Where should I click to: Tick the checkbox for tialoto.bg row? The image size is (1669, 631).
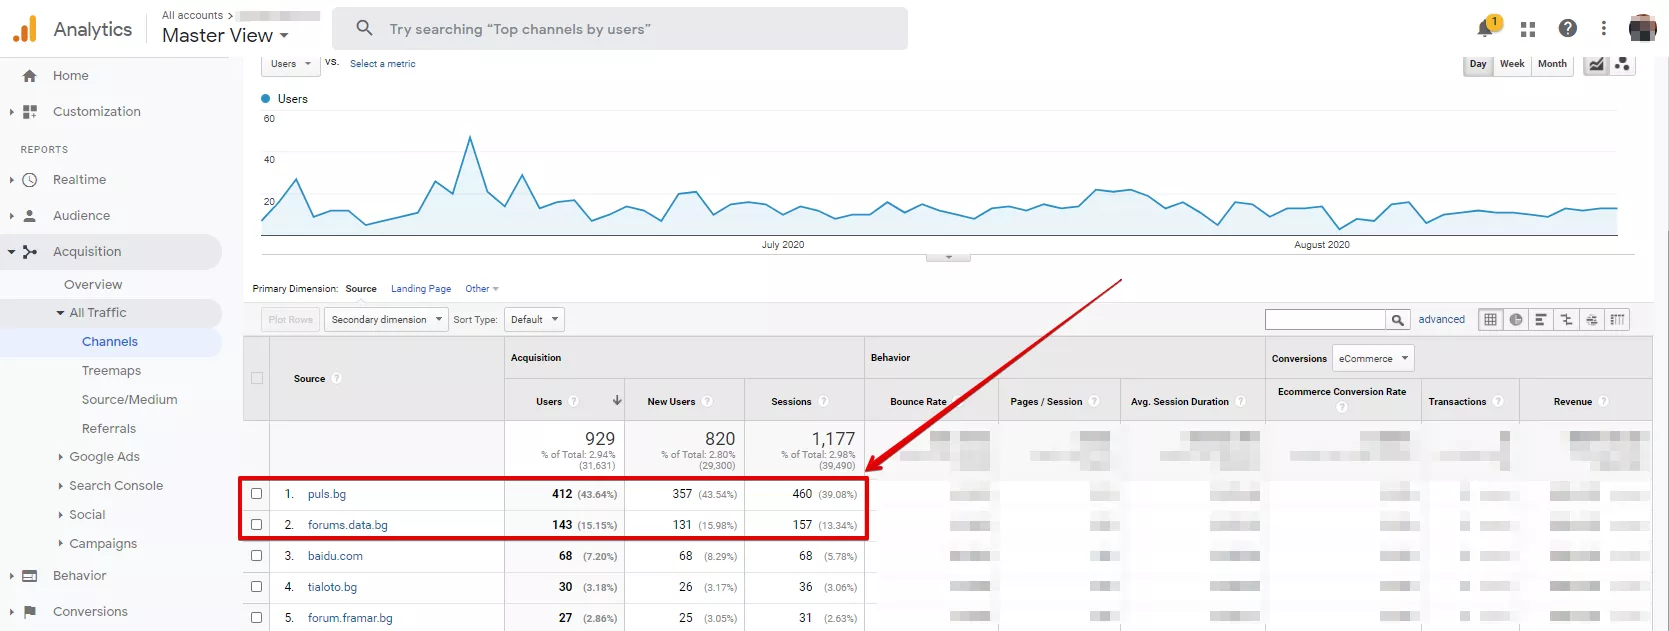click(257, 586)
